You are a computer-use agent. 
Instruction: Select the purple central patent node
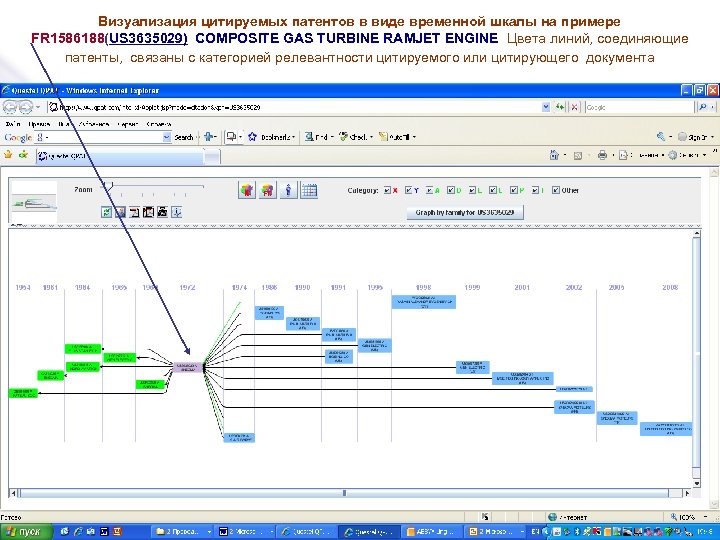188,367
